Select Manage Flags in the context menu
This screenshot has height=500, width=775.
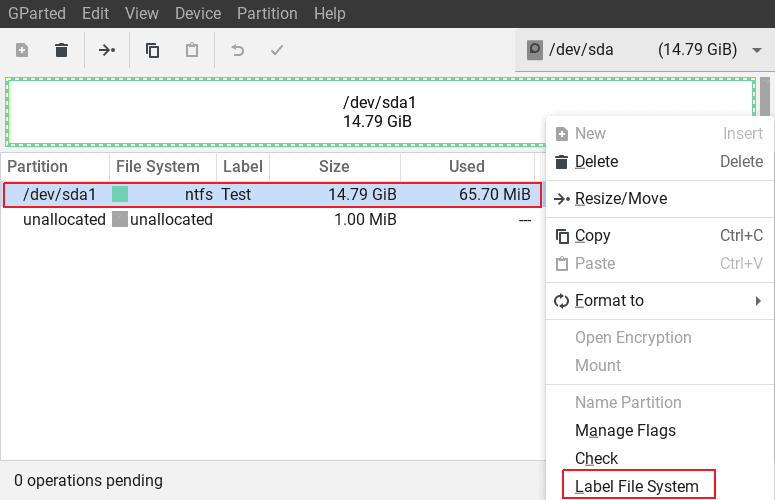(625, 430)
